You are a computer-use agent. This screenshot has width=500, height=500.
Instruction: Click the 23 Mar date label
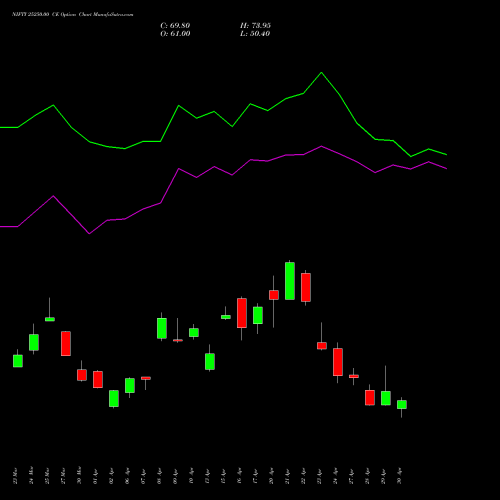(x=15, y=476)
